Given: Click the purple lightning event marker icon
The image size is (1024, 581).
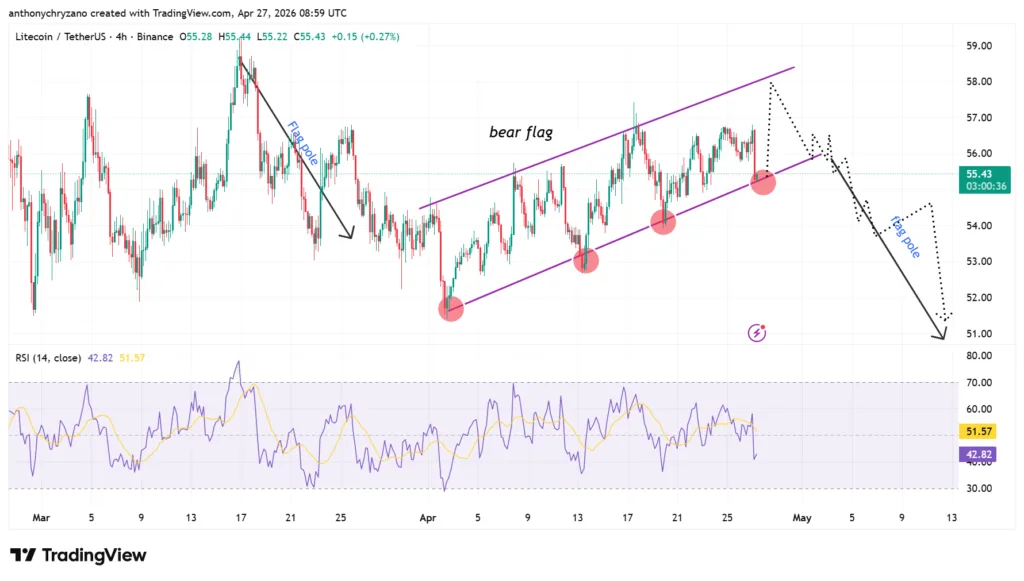Looking at the screenshot, I should pos(758,332).
